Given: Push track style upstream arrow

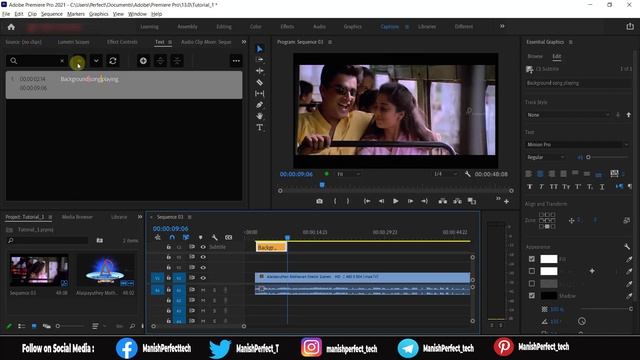Looking at the screenshot, I should (x=629, y=115).
